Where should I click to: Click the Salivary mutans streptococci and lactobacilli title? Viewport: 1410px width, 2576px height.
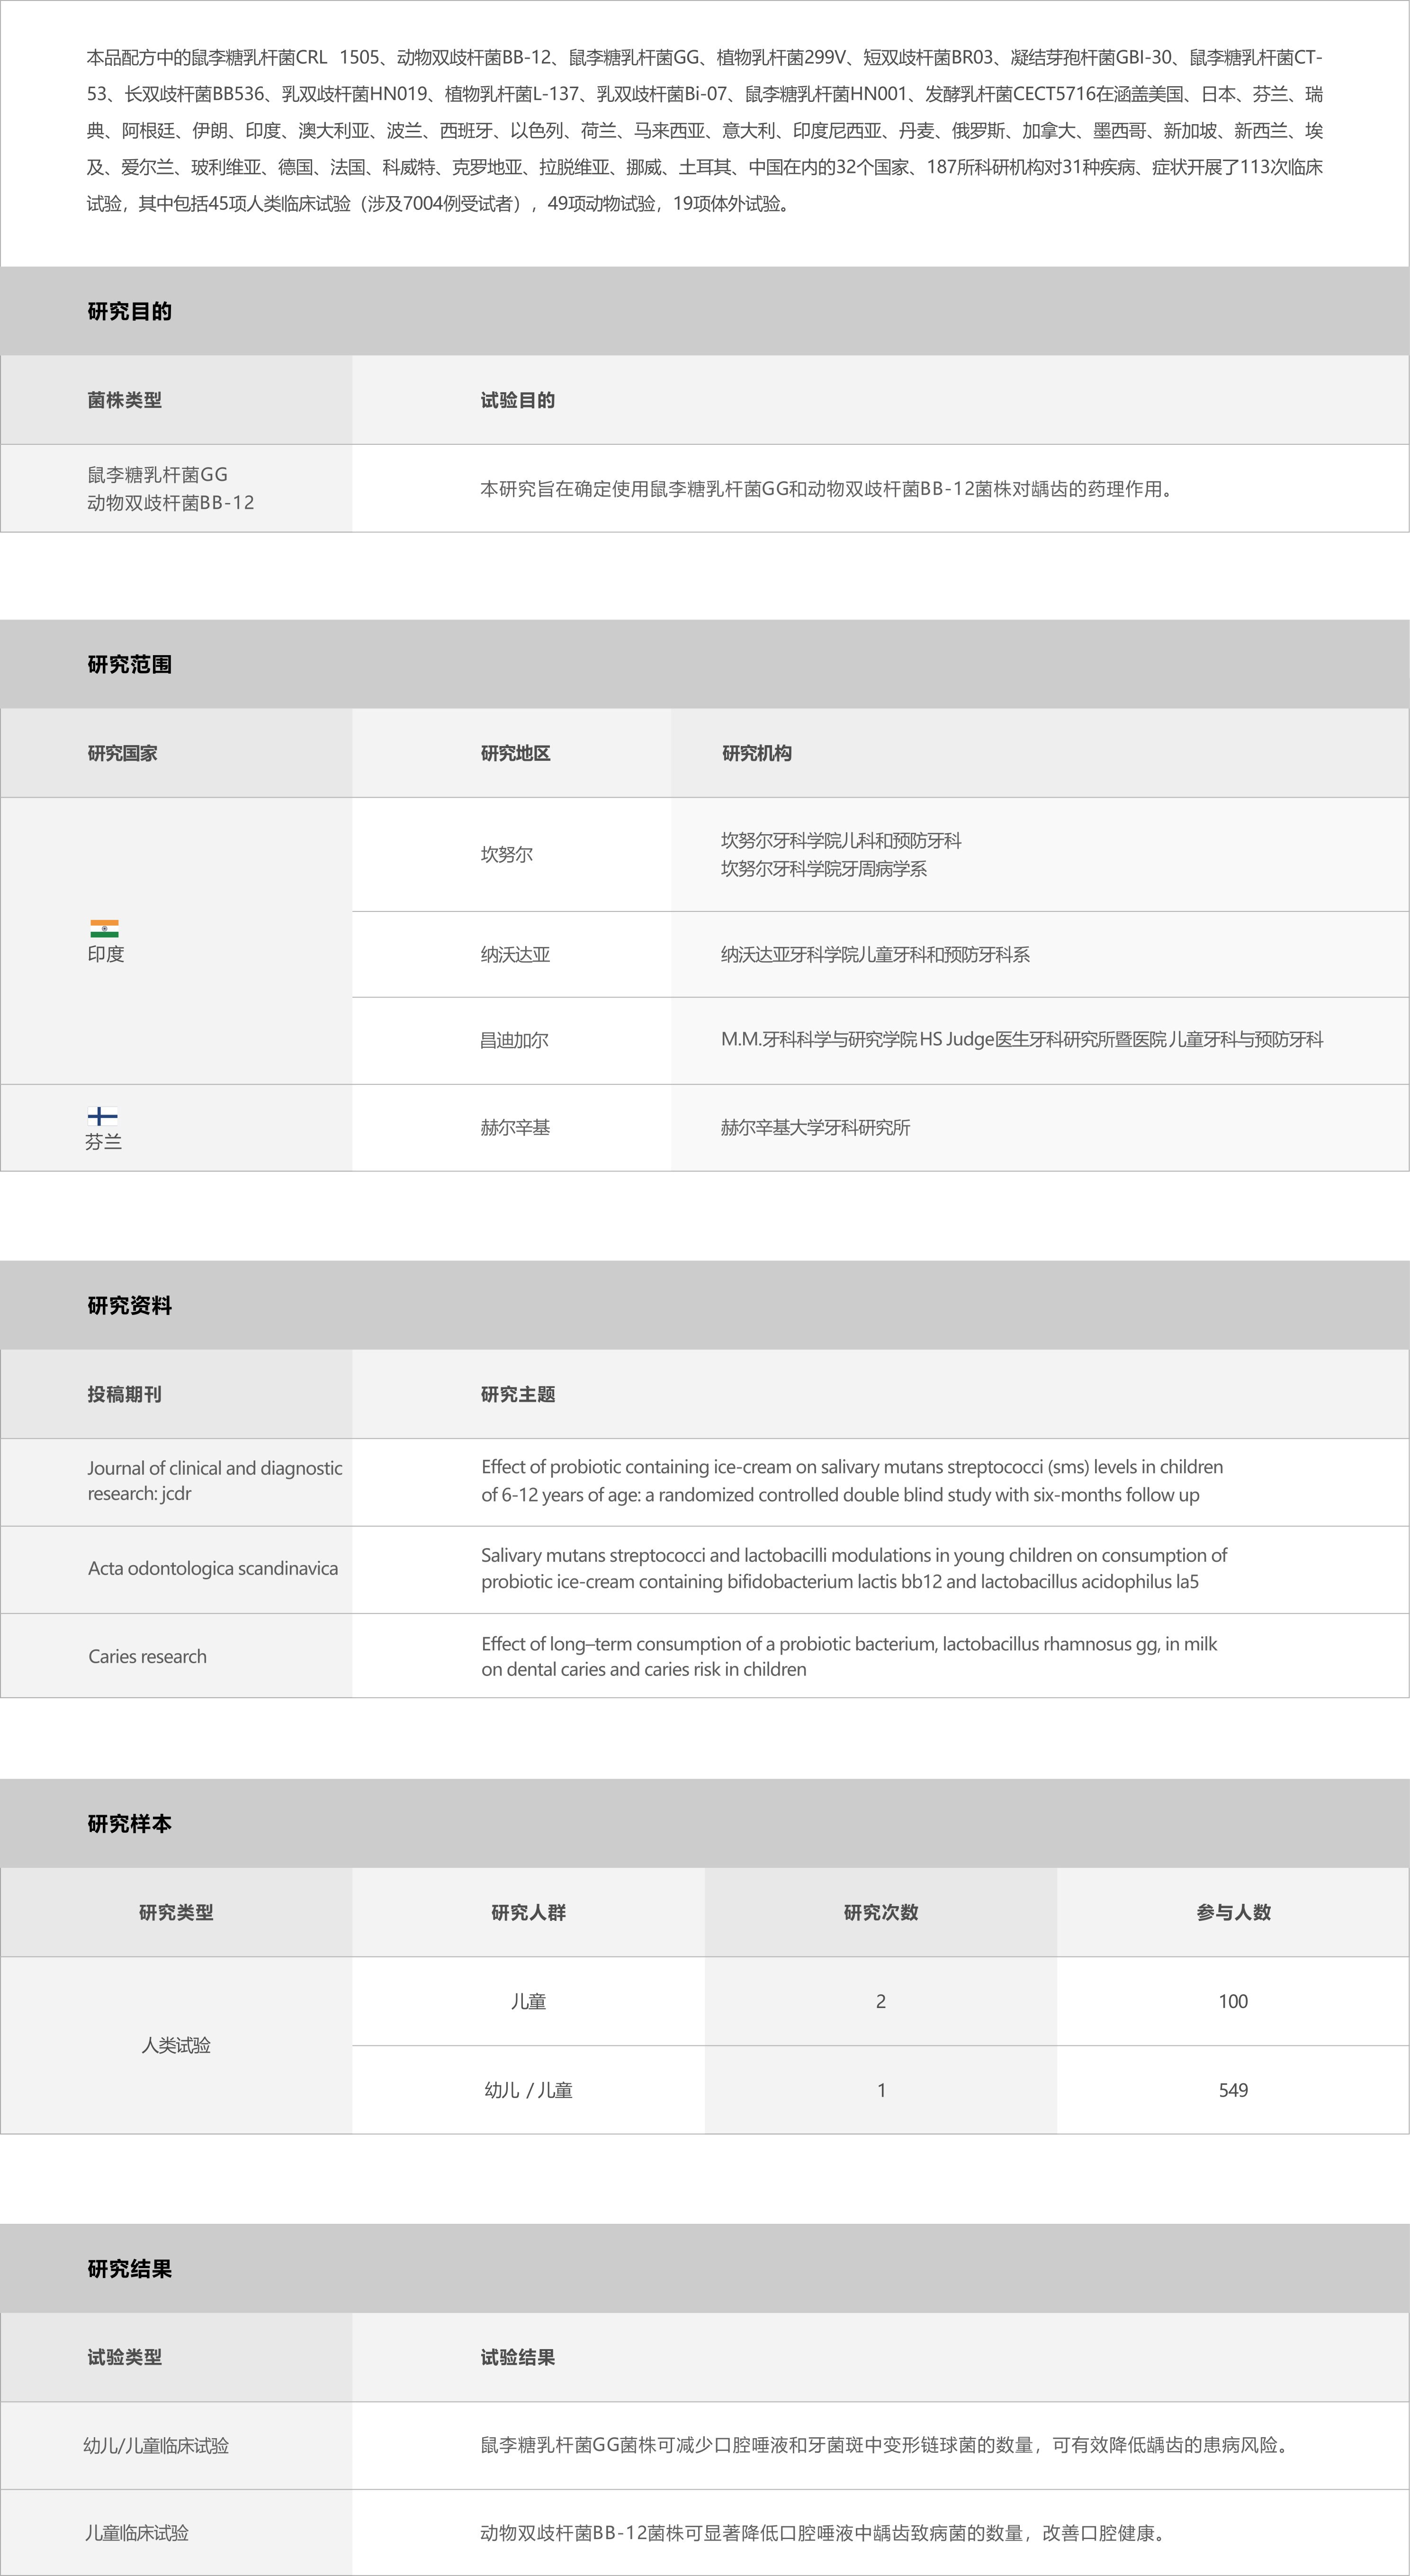tap(854, 1568)
